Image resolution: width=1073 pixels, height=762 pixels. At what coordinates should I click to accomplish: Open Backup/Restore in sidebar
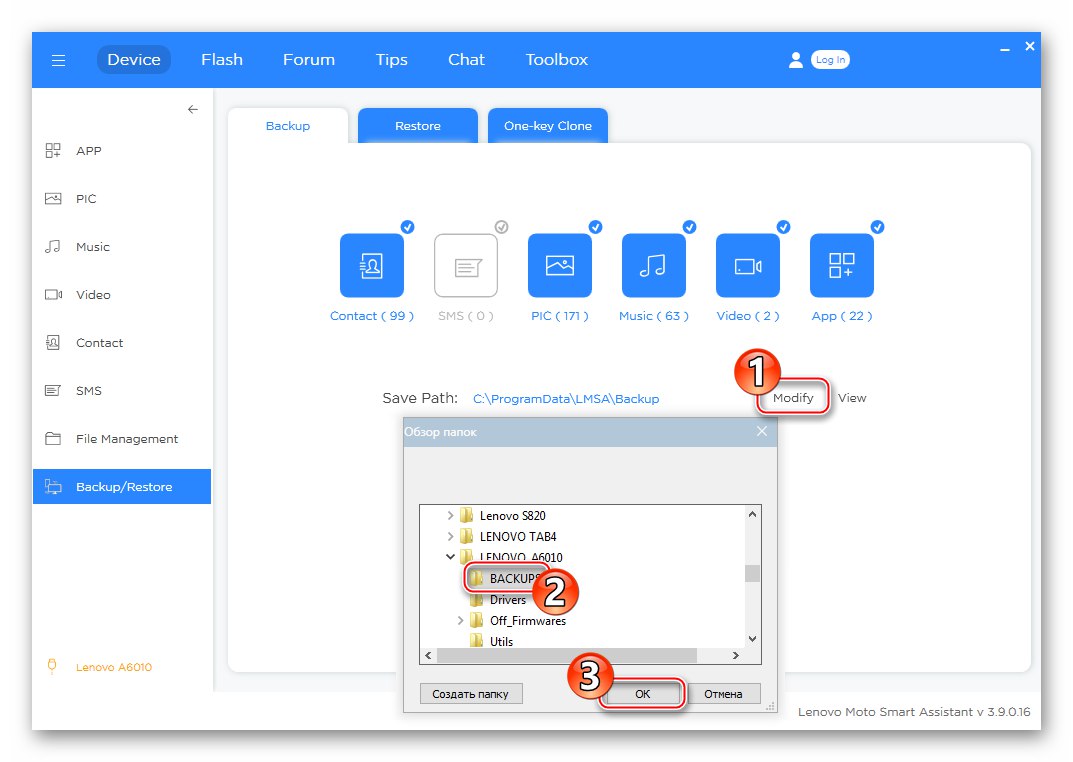122,486
